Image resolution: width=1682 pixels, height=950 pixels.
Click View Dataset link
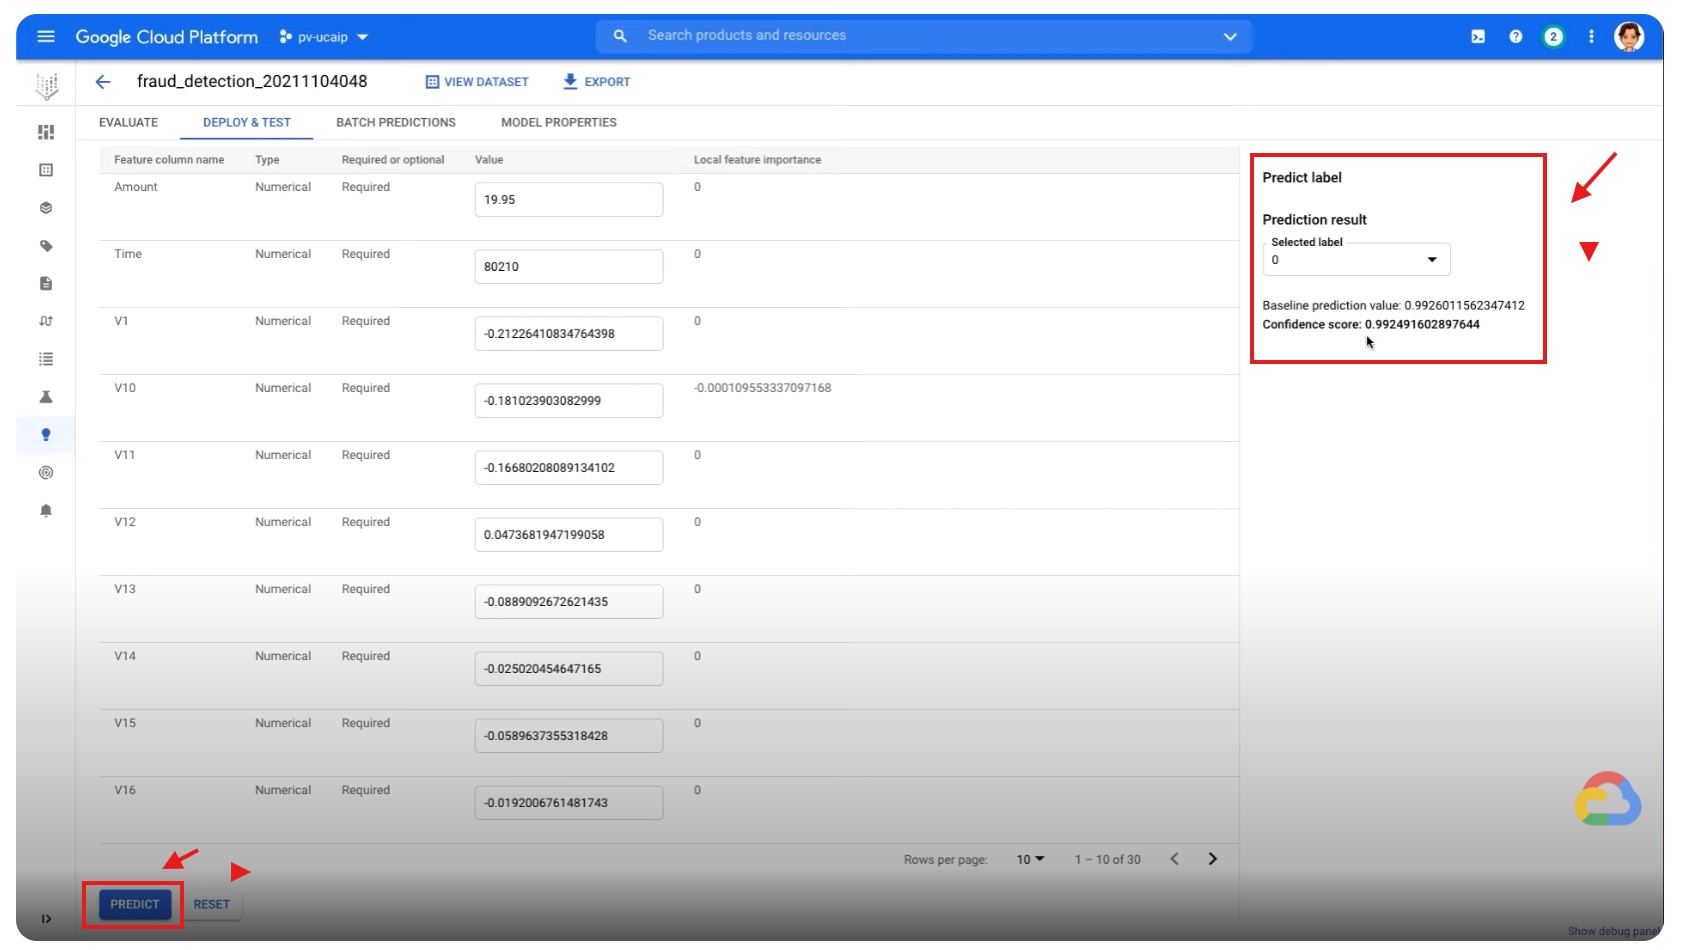[477, 82]
